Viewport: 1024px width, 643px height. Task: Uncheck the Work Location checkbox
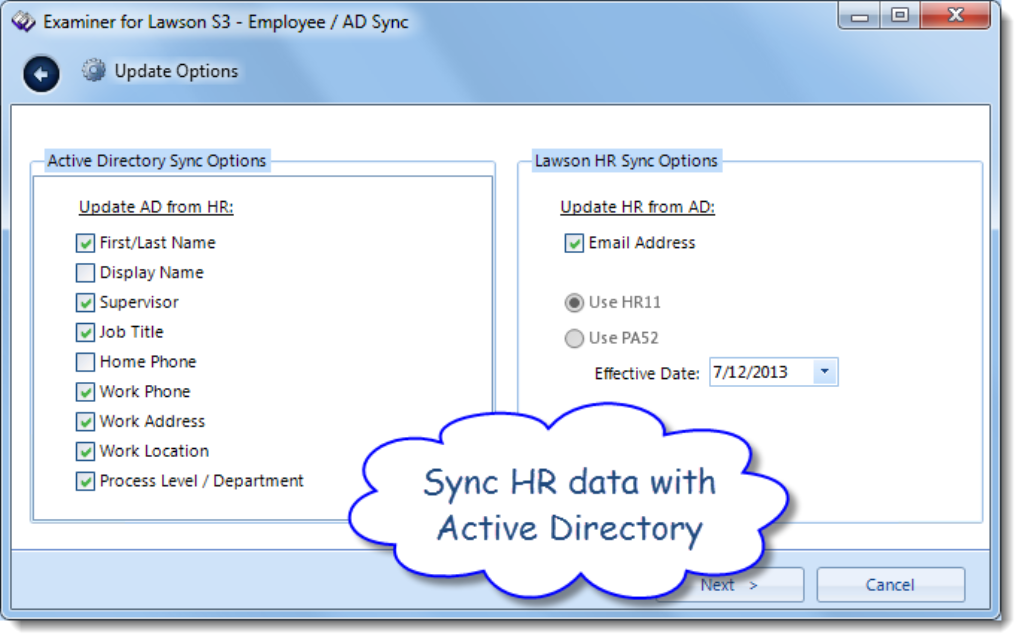pos(85,451)
